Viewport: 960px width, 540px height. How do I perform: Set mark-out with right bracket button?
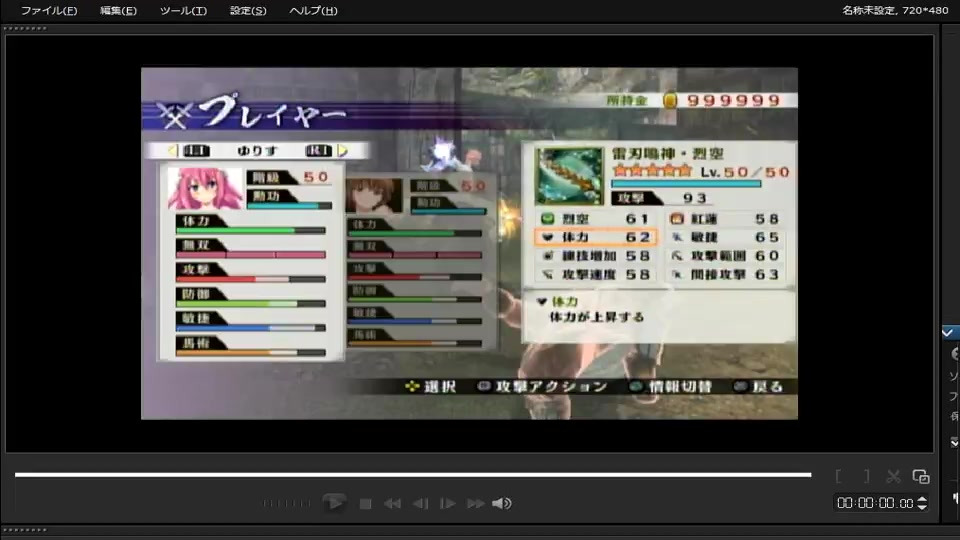(866, 476)
